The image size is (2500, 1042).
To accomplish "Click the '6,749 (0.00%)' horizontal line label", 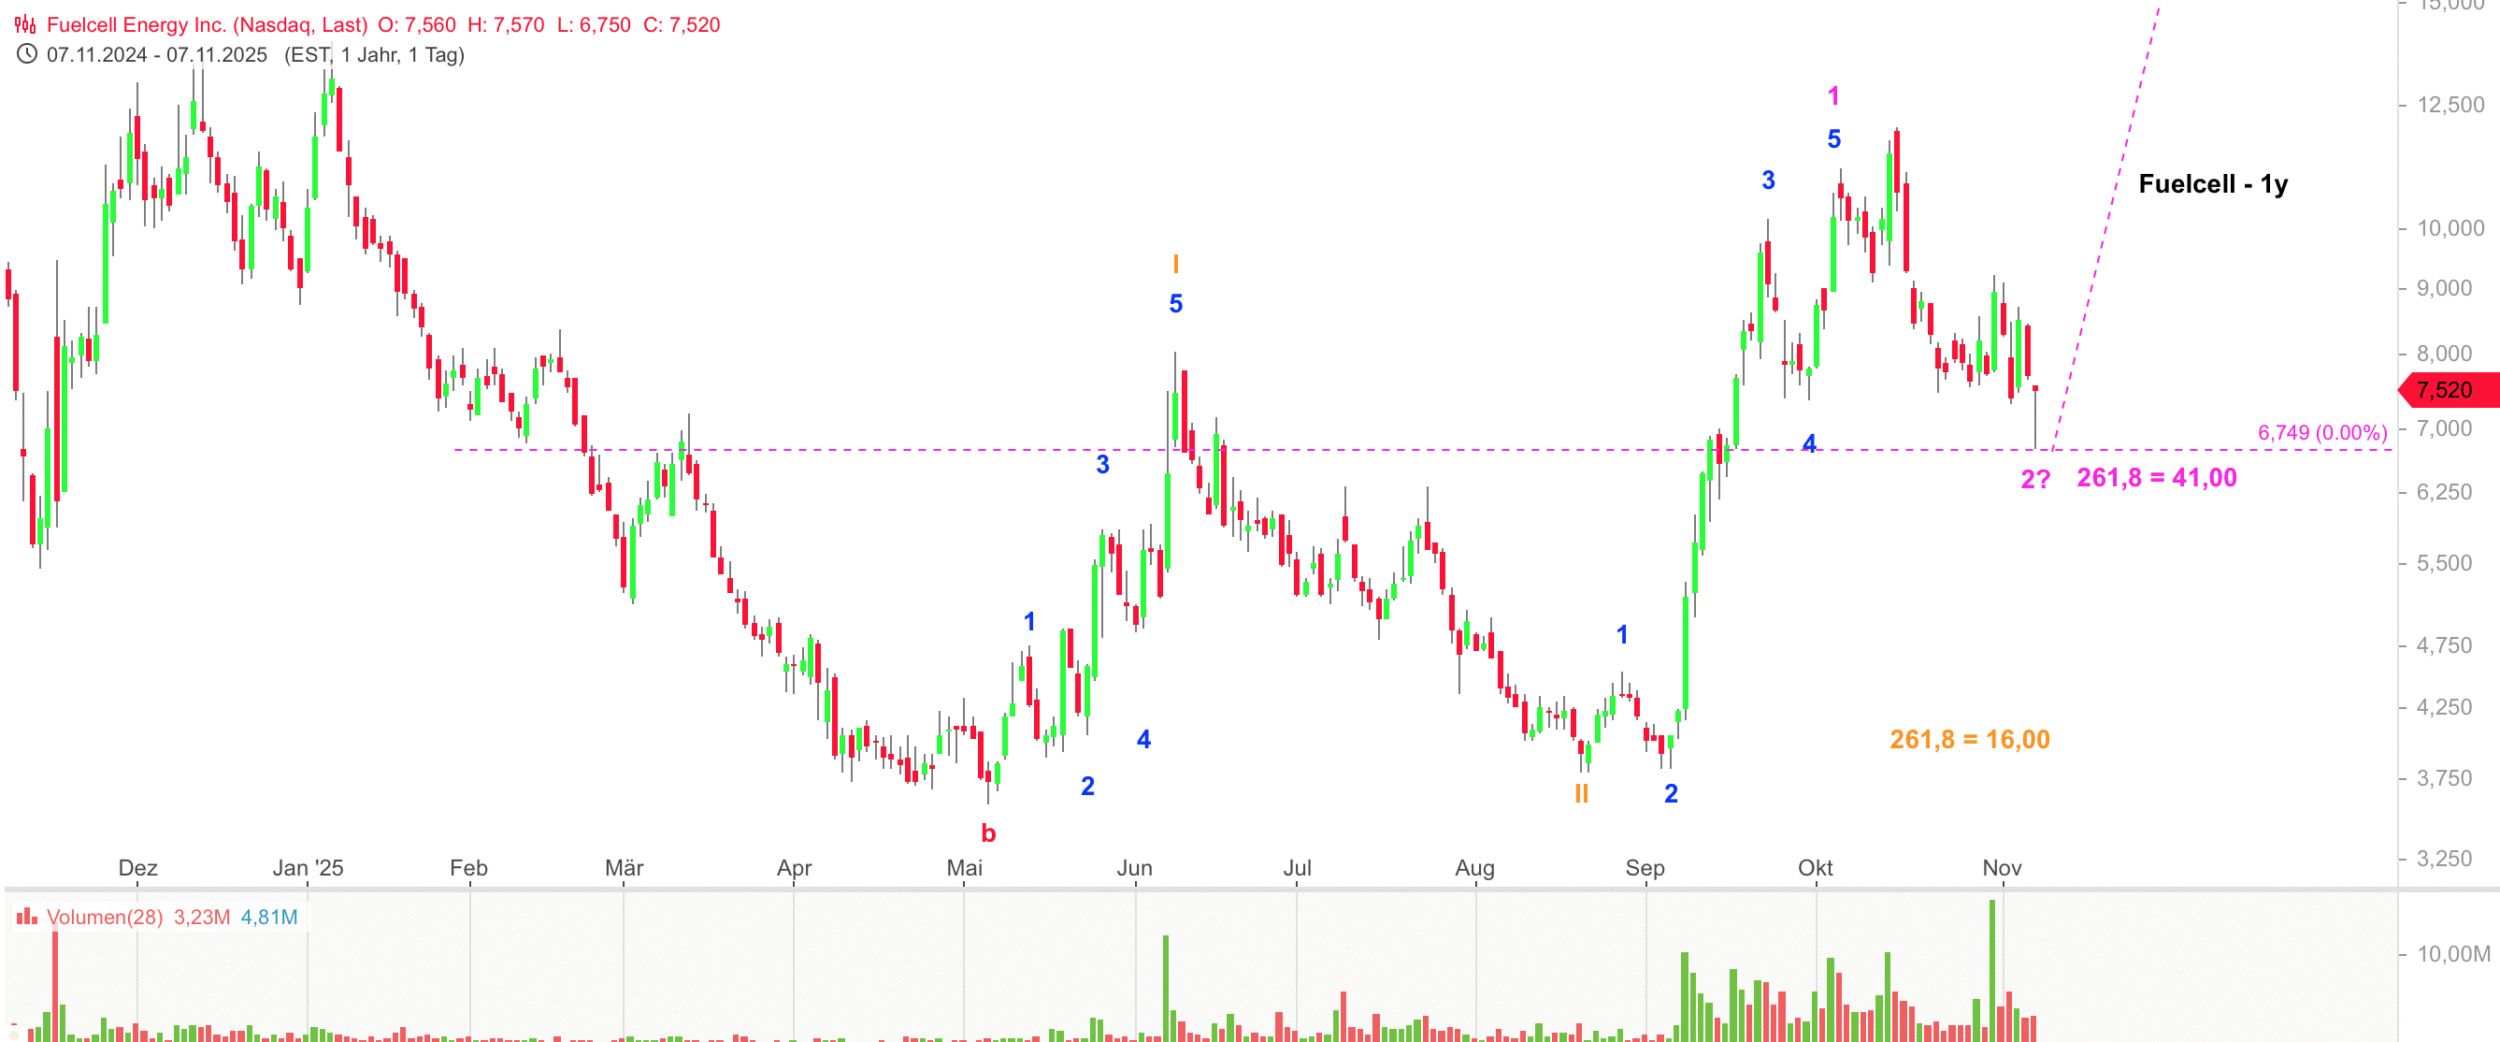I will (2322, 433).
